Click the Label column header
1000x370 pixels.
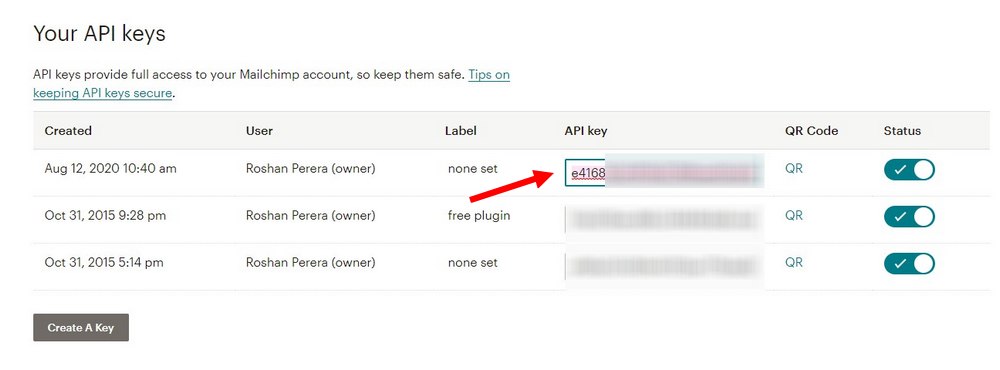(461, 131)
